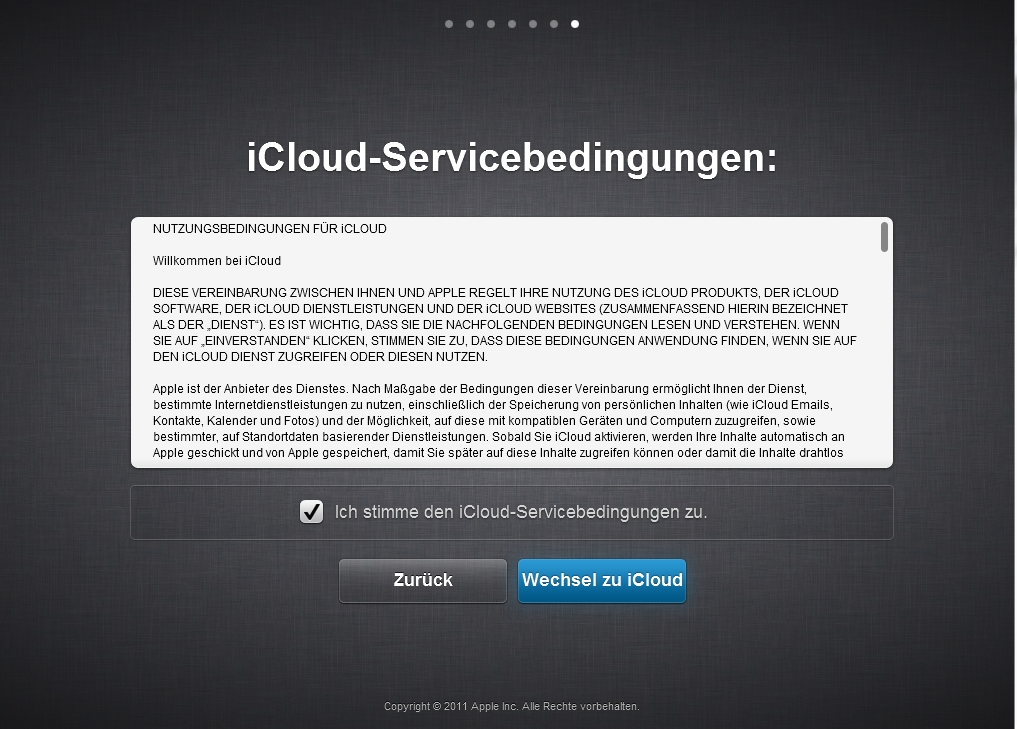
Task: Select the third step progress dot
Action: [x=491, y=24]
